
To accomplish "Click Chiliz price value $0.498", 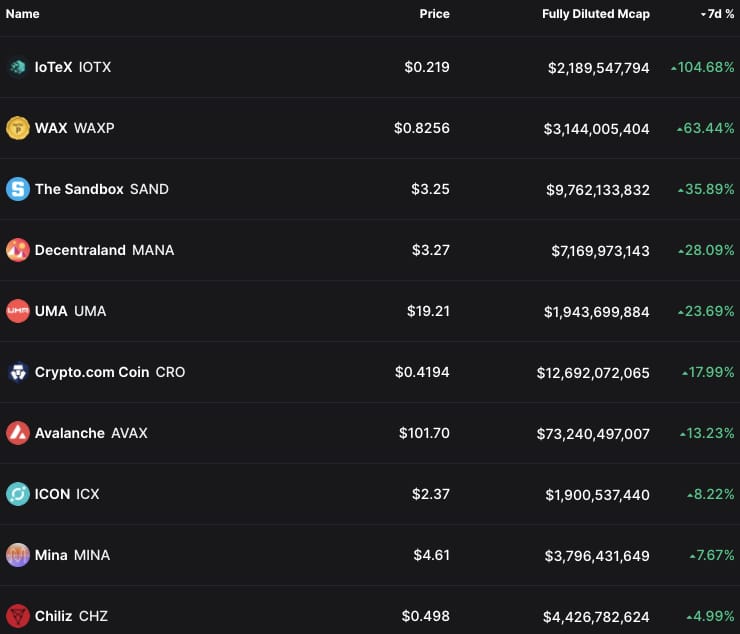I will coord(425,616).
